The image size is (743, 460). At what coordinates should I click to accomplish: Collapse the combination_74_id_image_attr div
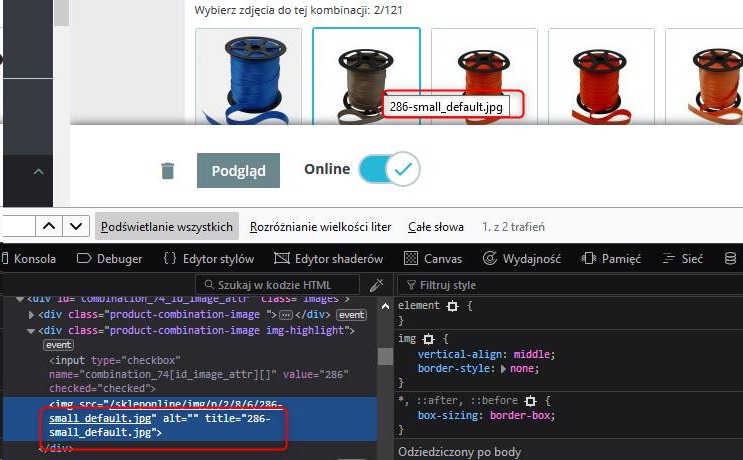[19, 299]
